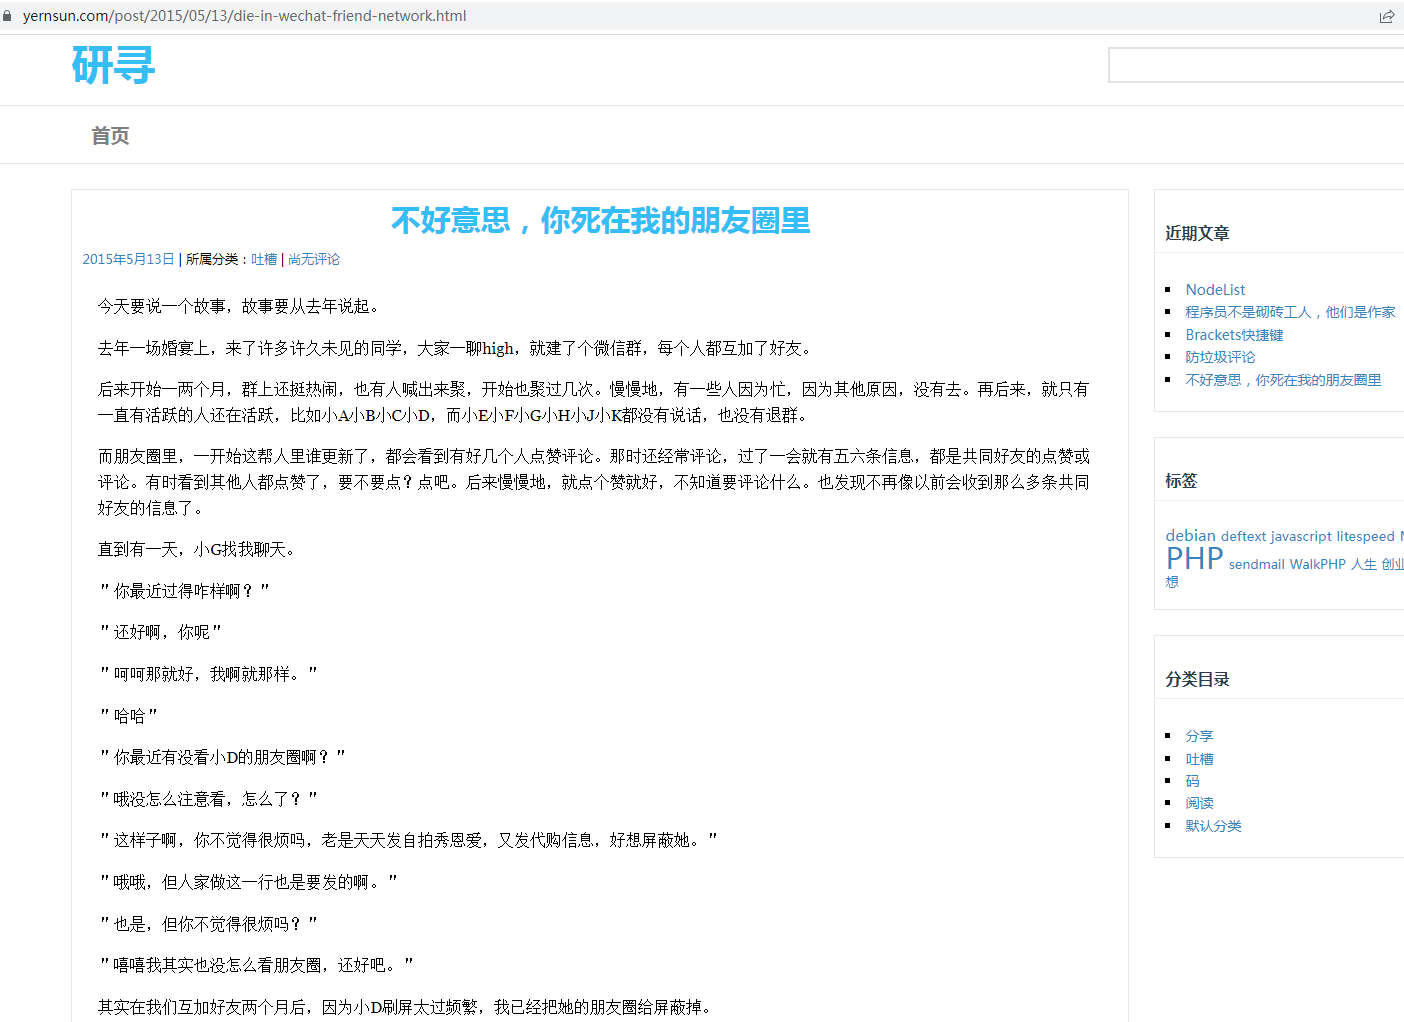Open the 阅读 category link
This screenshot has width=1404, height=1022.
[1199, 802]
